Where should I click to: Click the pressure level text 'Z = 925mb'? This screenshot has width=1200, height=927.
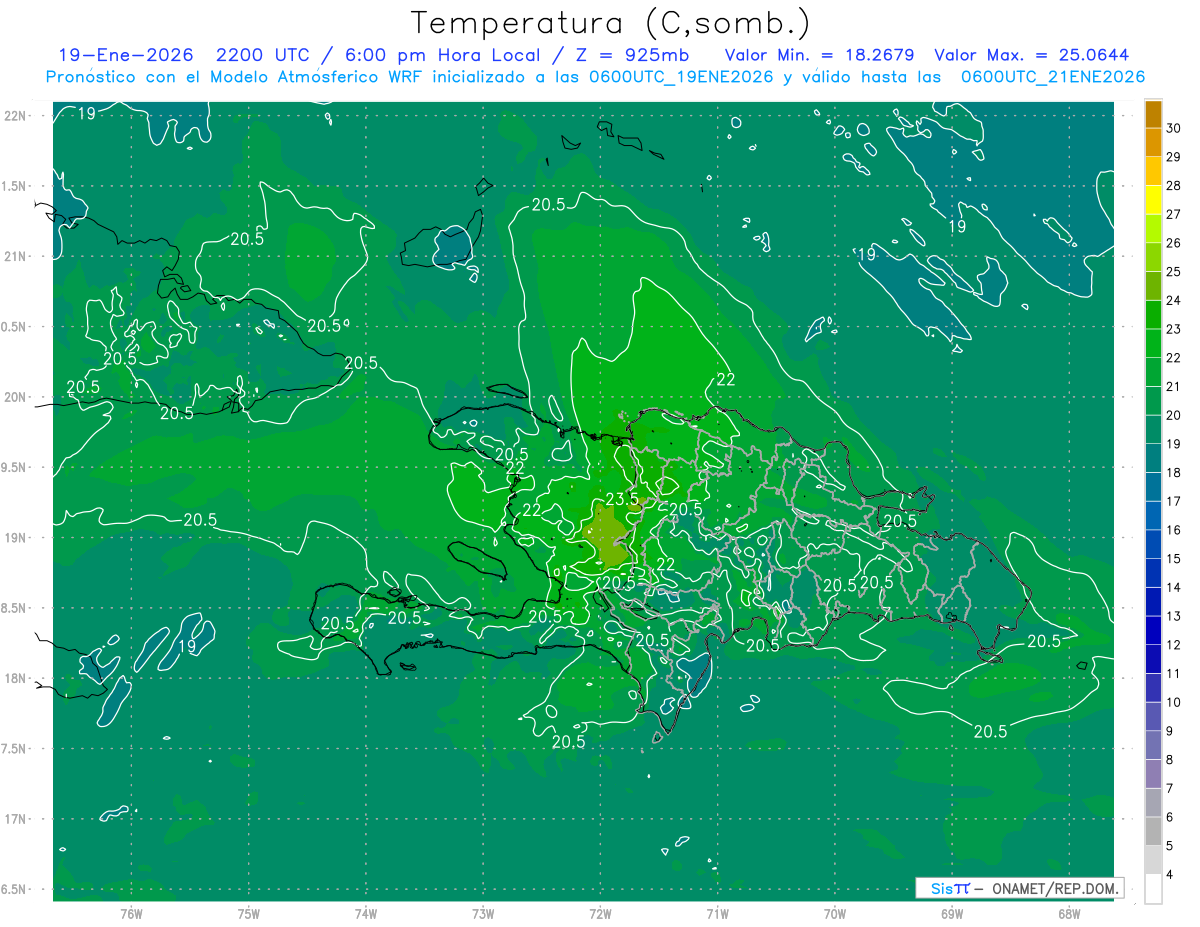coord(632,55)
